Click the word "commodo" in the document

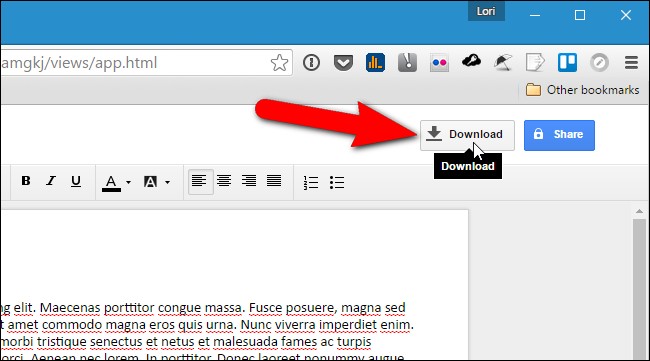click(73, 325)
